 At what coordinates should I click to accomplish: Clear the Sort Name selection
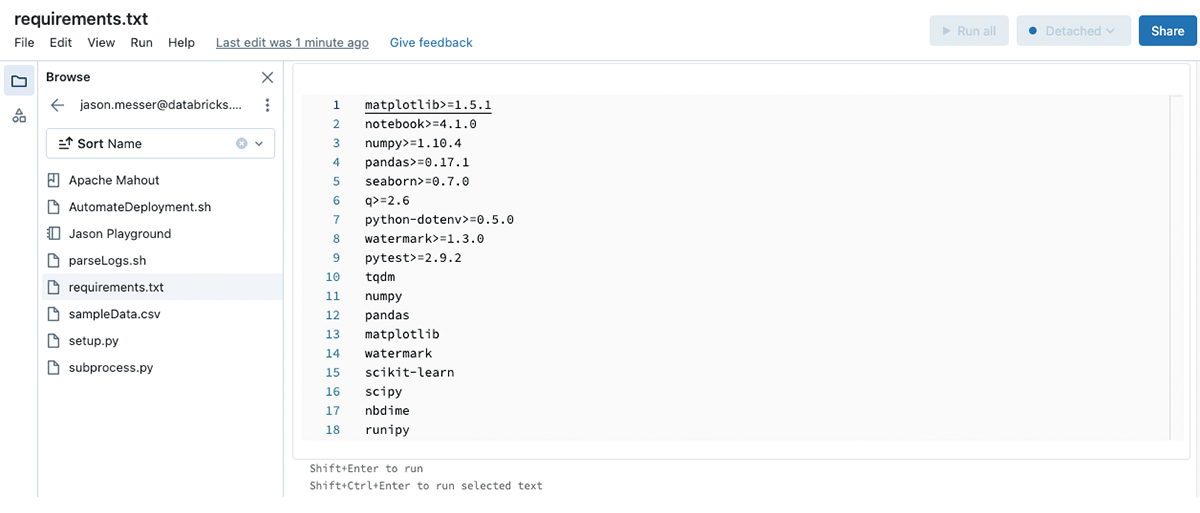coord(241,144)
